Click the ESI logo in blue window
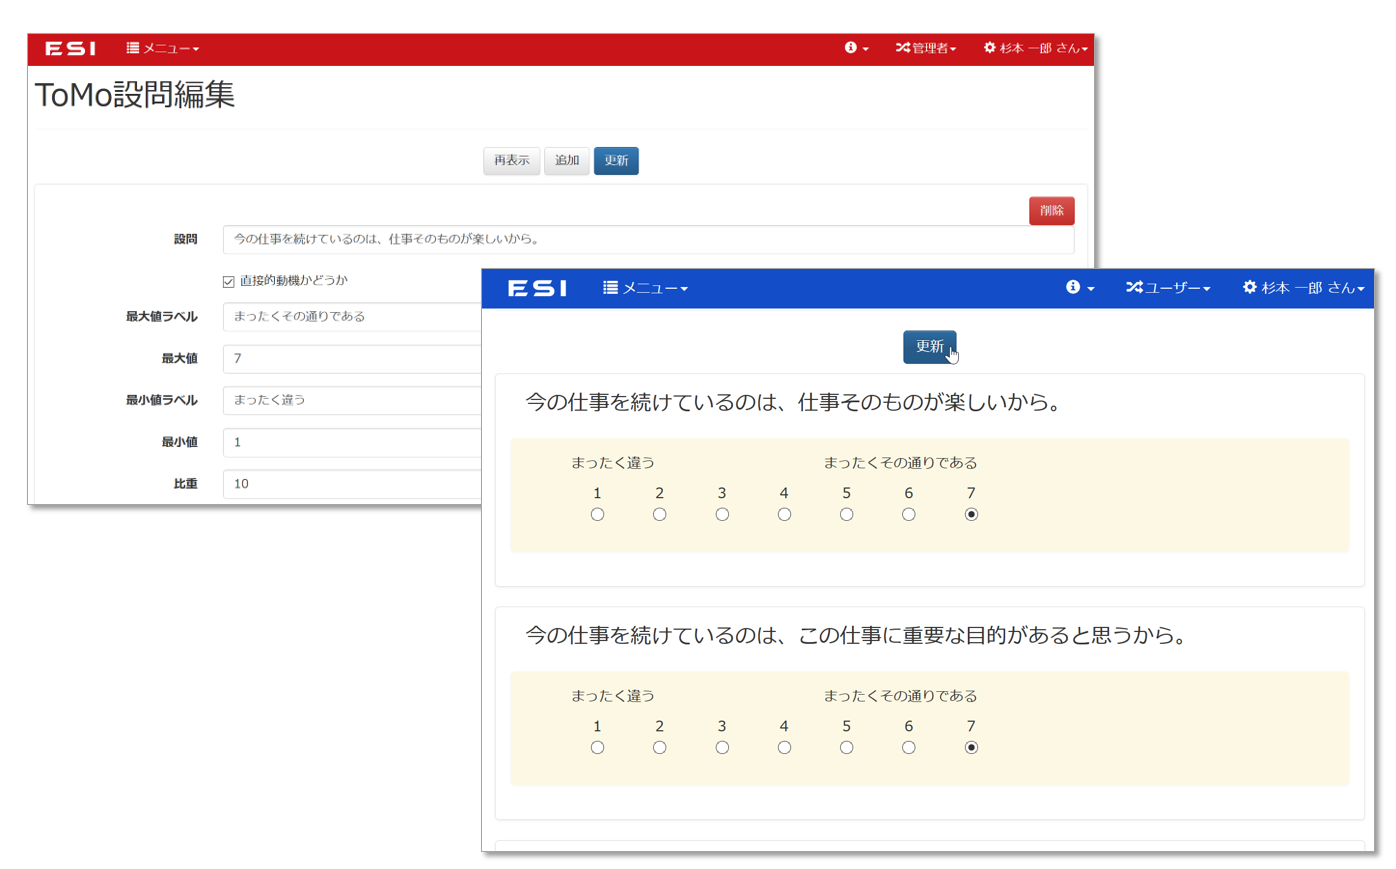 click(537, 288)
